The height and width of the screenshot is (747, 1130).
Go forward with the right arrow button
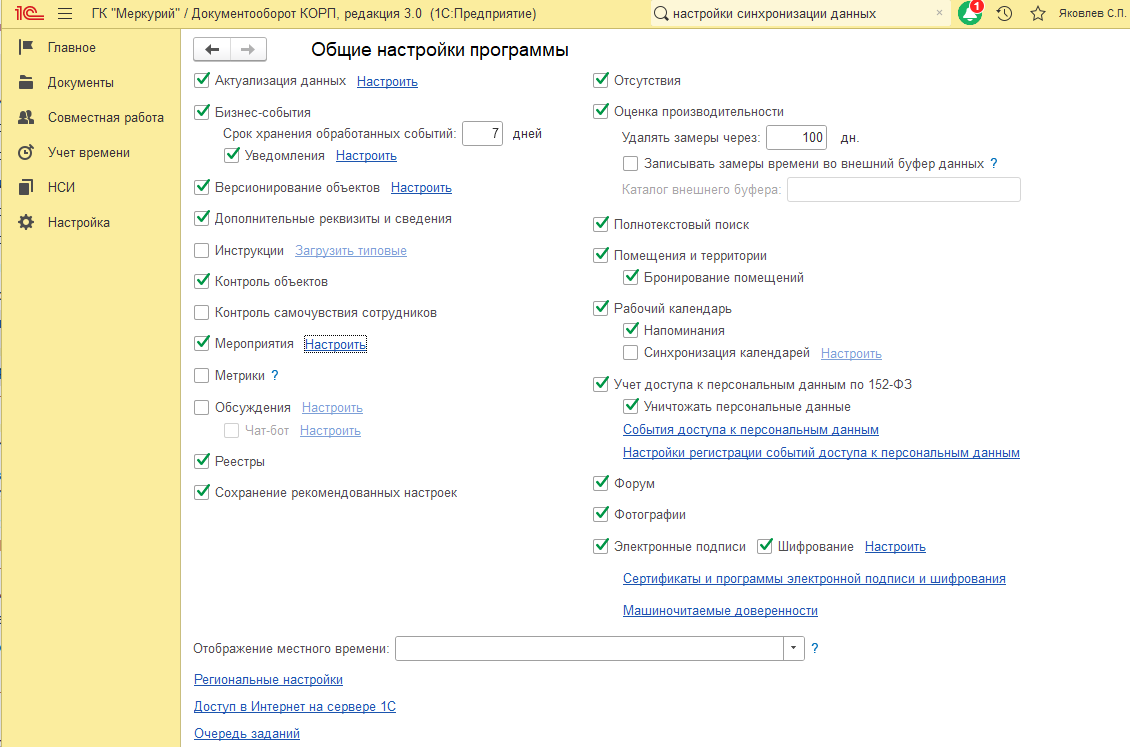(248, 49)
